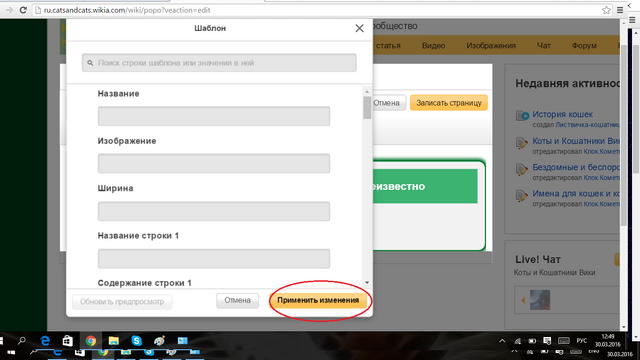
Task: Click Применить изменения button
Action: (318, 300)
